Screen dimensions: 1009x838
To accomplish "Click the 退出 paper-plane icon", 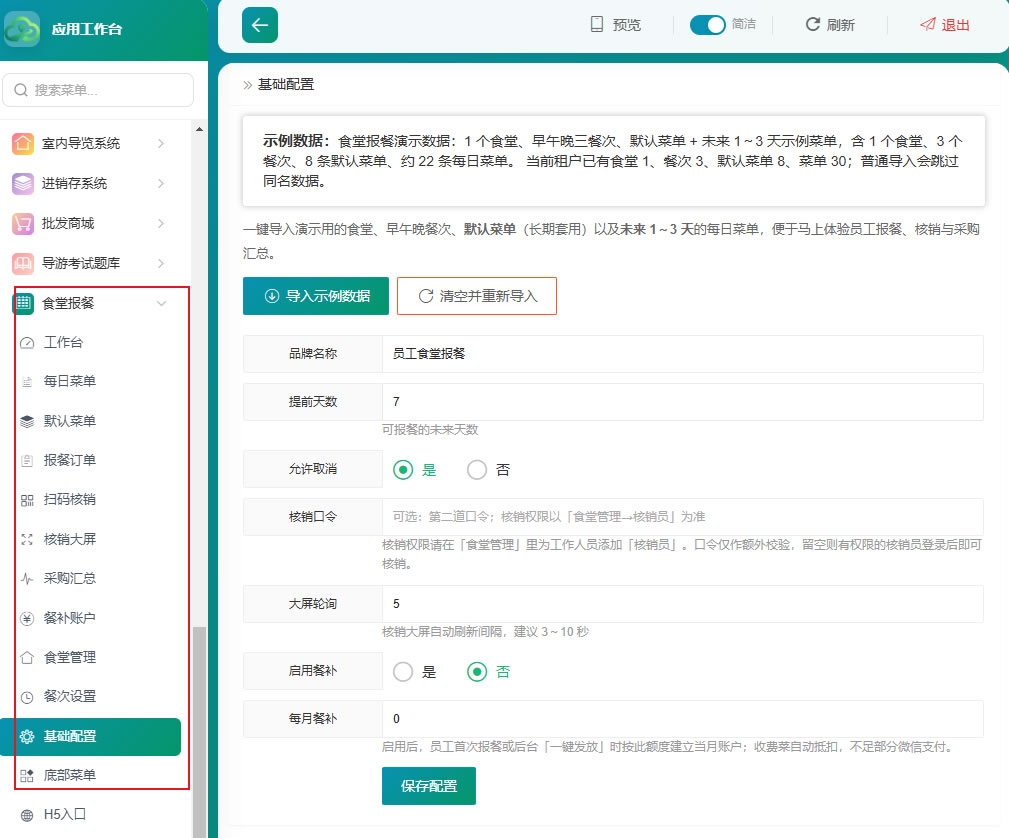I will pyautogui.click(x=928, y=24).
